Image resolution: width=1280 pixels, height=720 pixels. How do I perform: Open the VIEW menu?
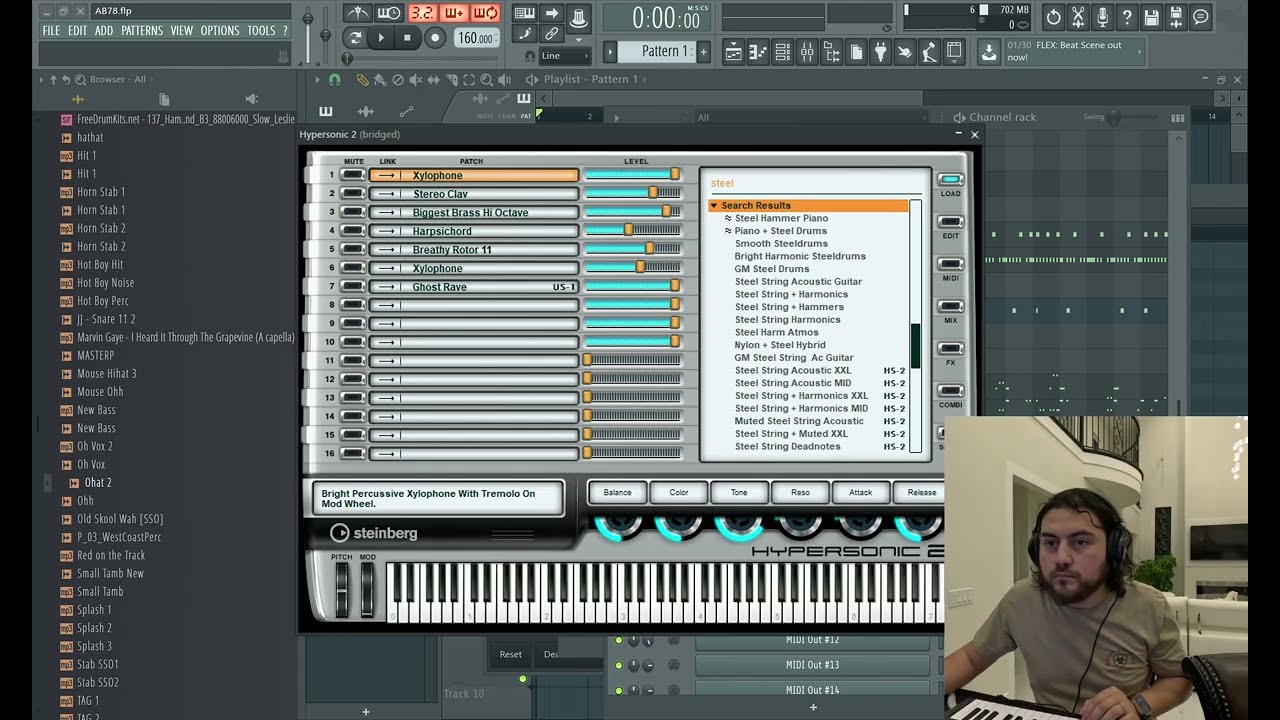(182, 31)
